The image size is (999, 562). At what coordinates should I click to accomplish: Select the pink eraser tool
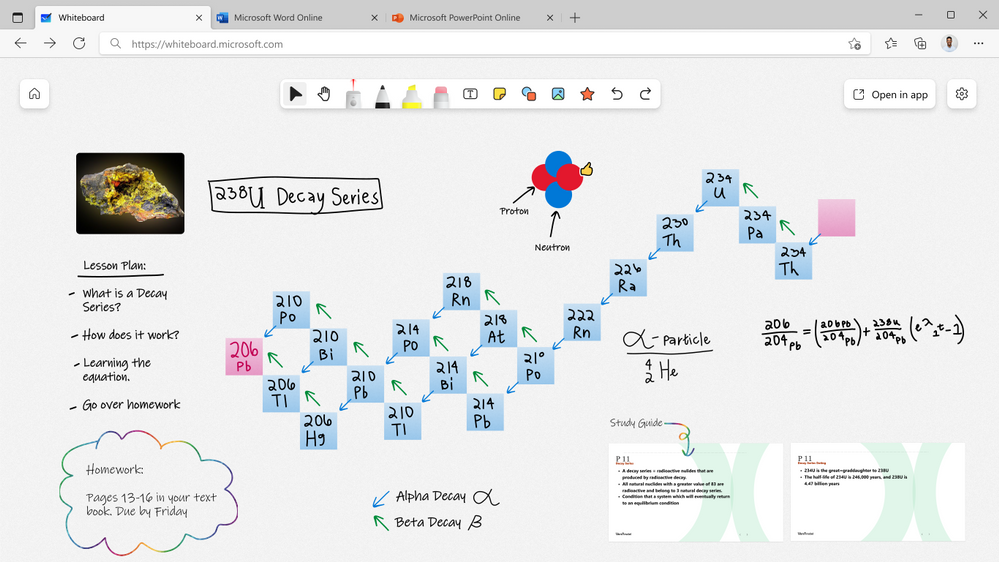pos(441,97)
